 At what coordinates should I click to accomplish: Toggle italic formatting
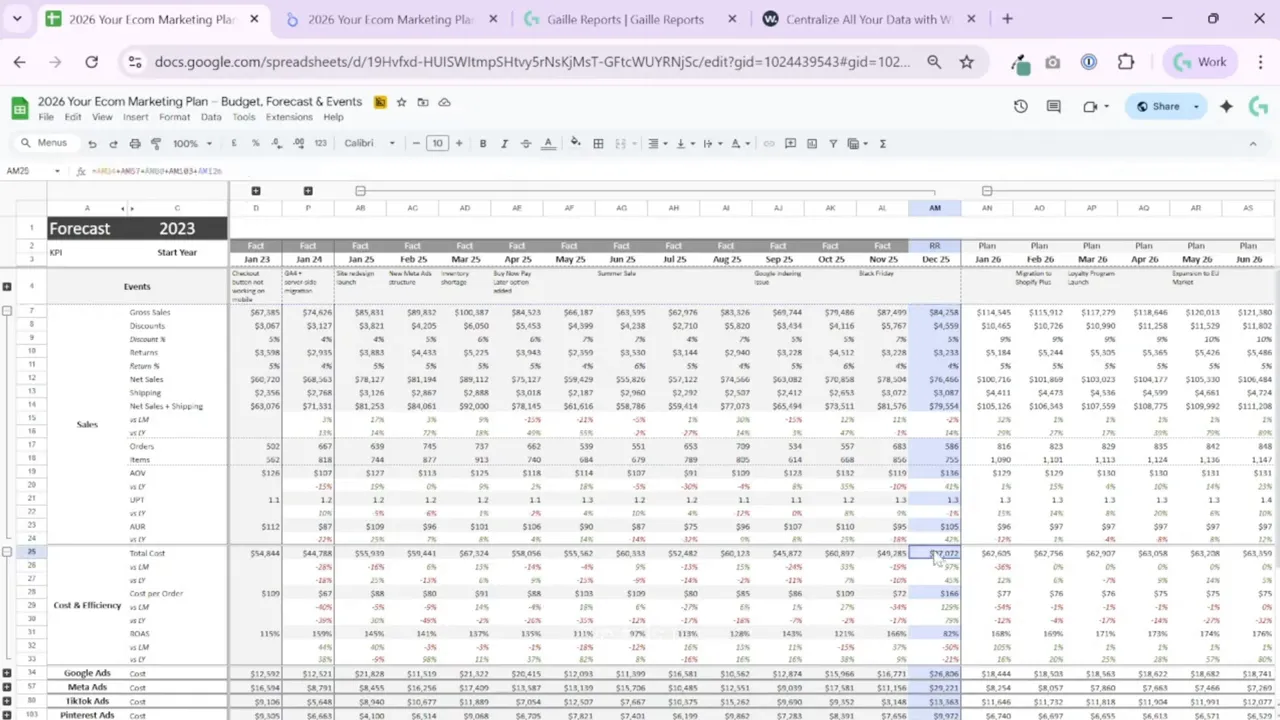pyautogui.click(x=502, y=143)
